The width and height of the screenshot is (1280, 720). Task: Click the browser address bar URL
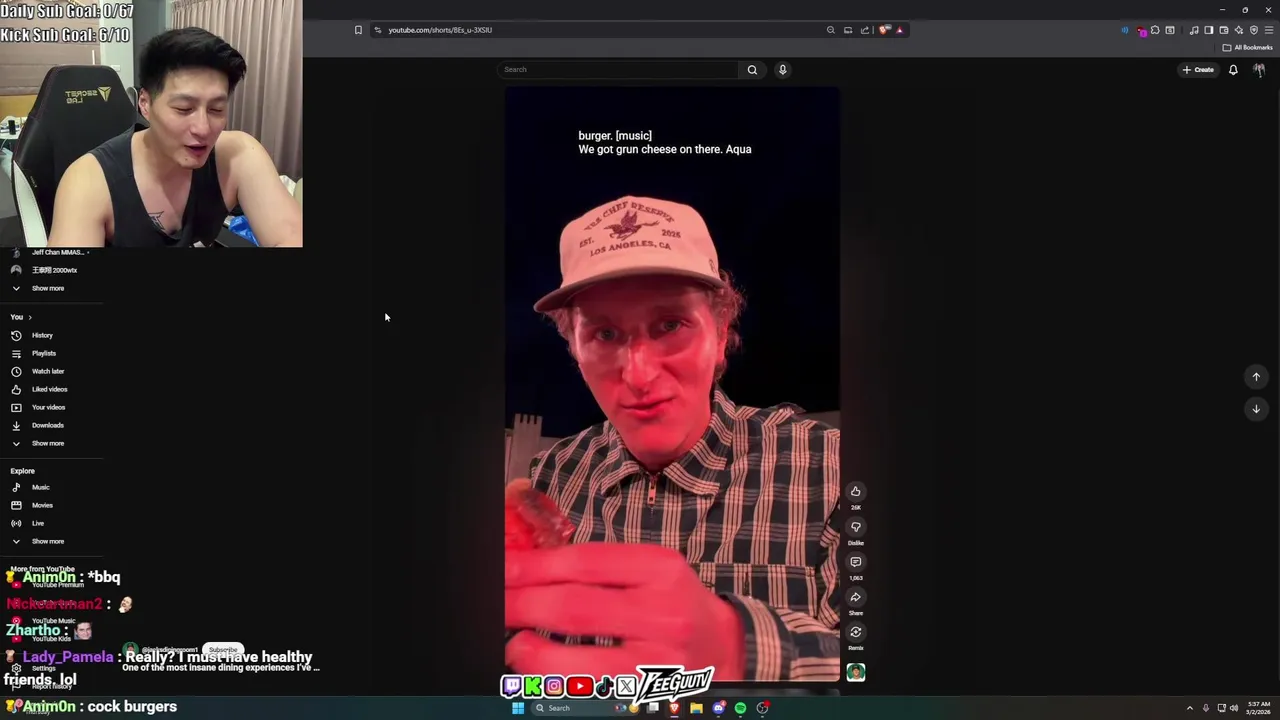coord(440,30)
